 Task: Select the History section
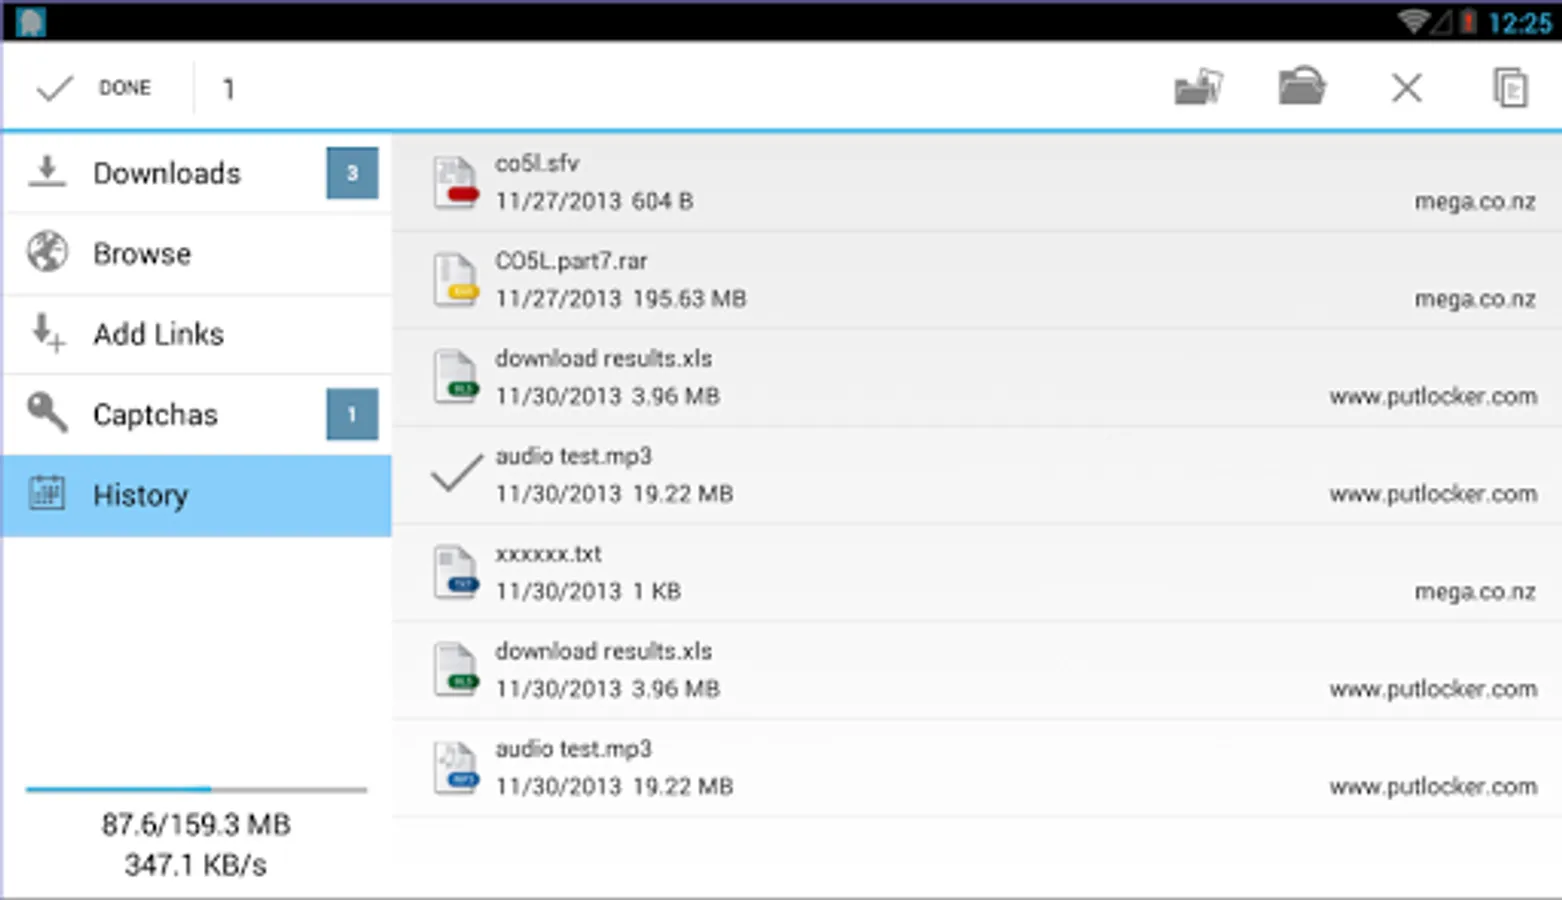197,496
